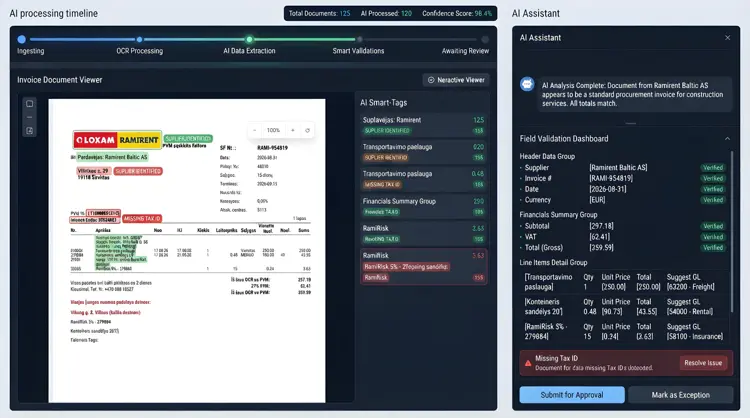Click the splitter handle below the AI message
The image size is (750, 418).
click(631, 123)
